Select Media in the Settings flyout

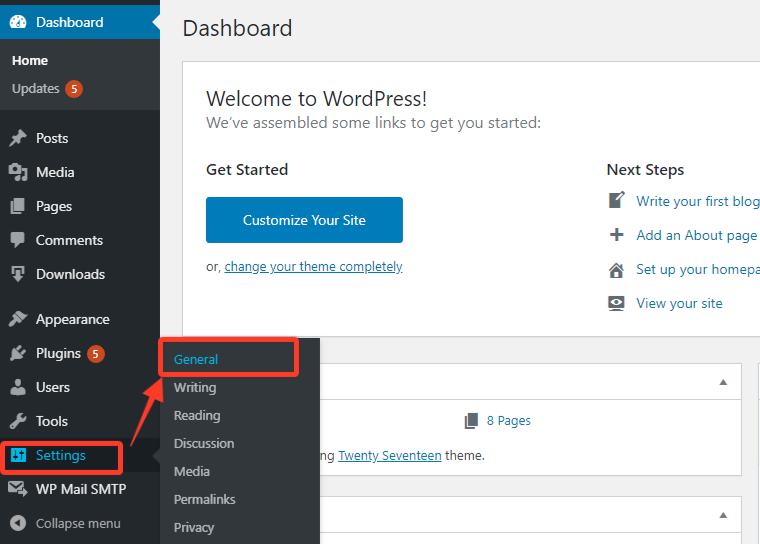191,471
